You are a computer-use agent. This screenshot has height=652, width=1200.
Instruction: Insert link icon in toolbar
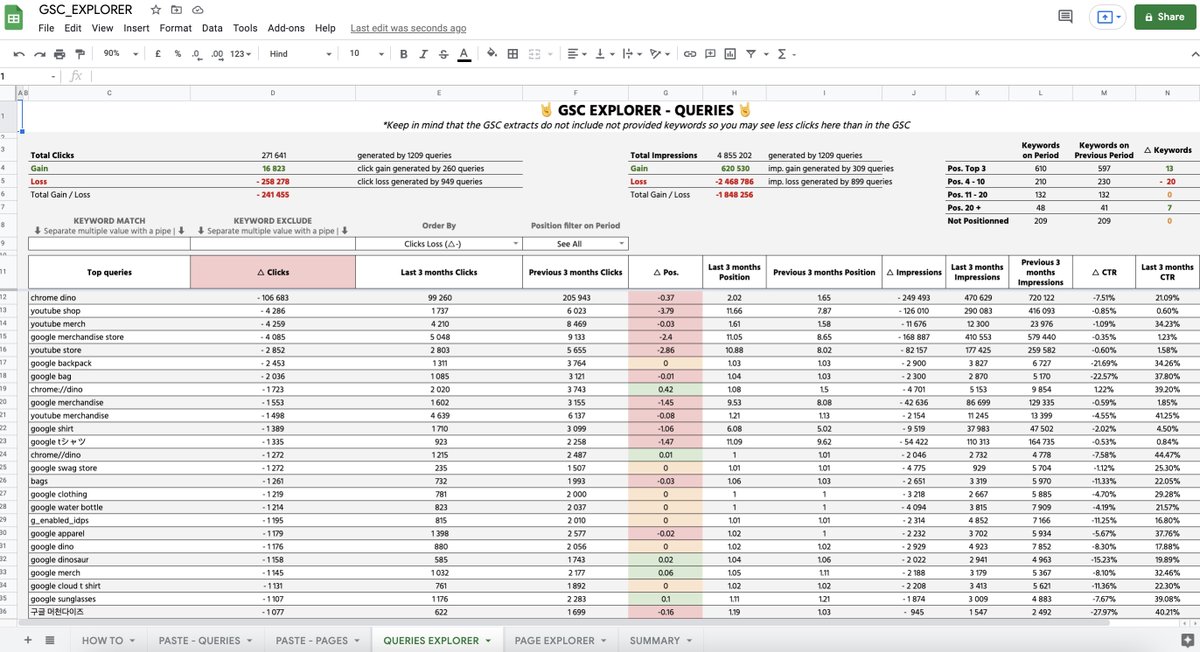[690, 54]
